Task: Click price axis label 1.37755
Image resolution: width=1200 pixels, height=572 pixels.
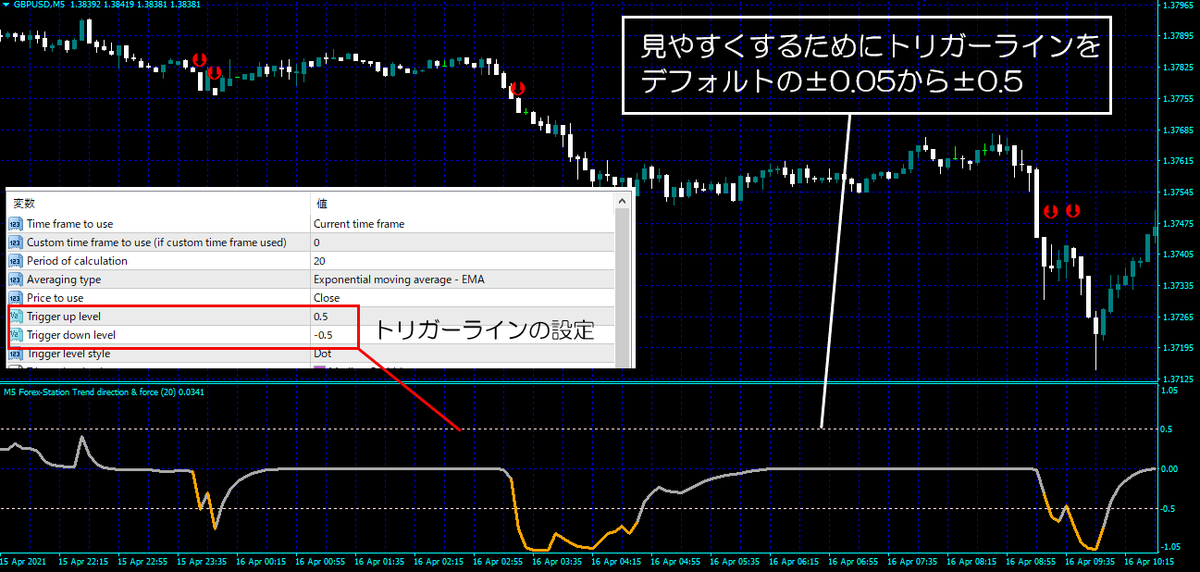Action: 1180,98
